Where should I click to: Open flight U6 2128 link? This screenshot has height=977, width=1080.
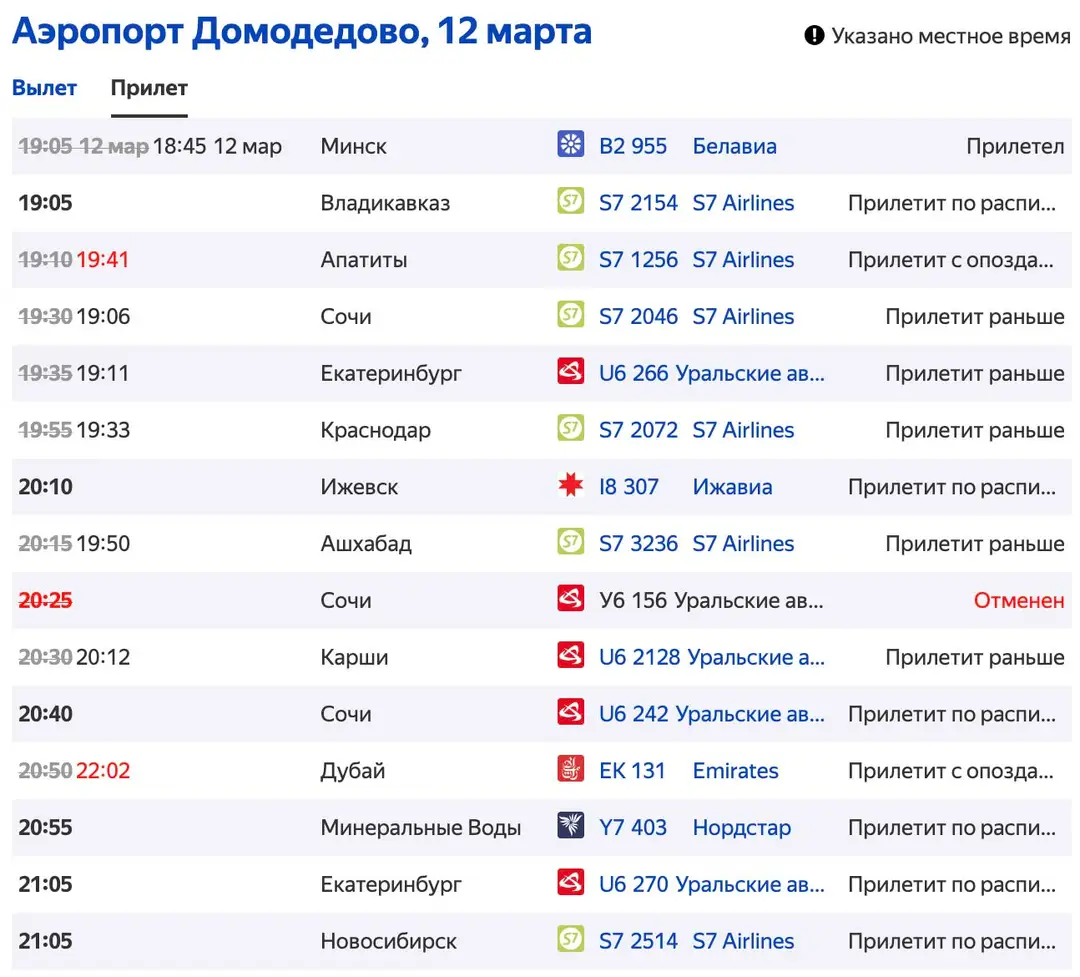point(639,657)
